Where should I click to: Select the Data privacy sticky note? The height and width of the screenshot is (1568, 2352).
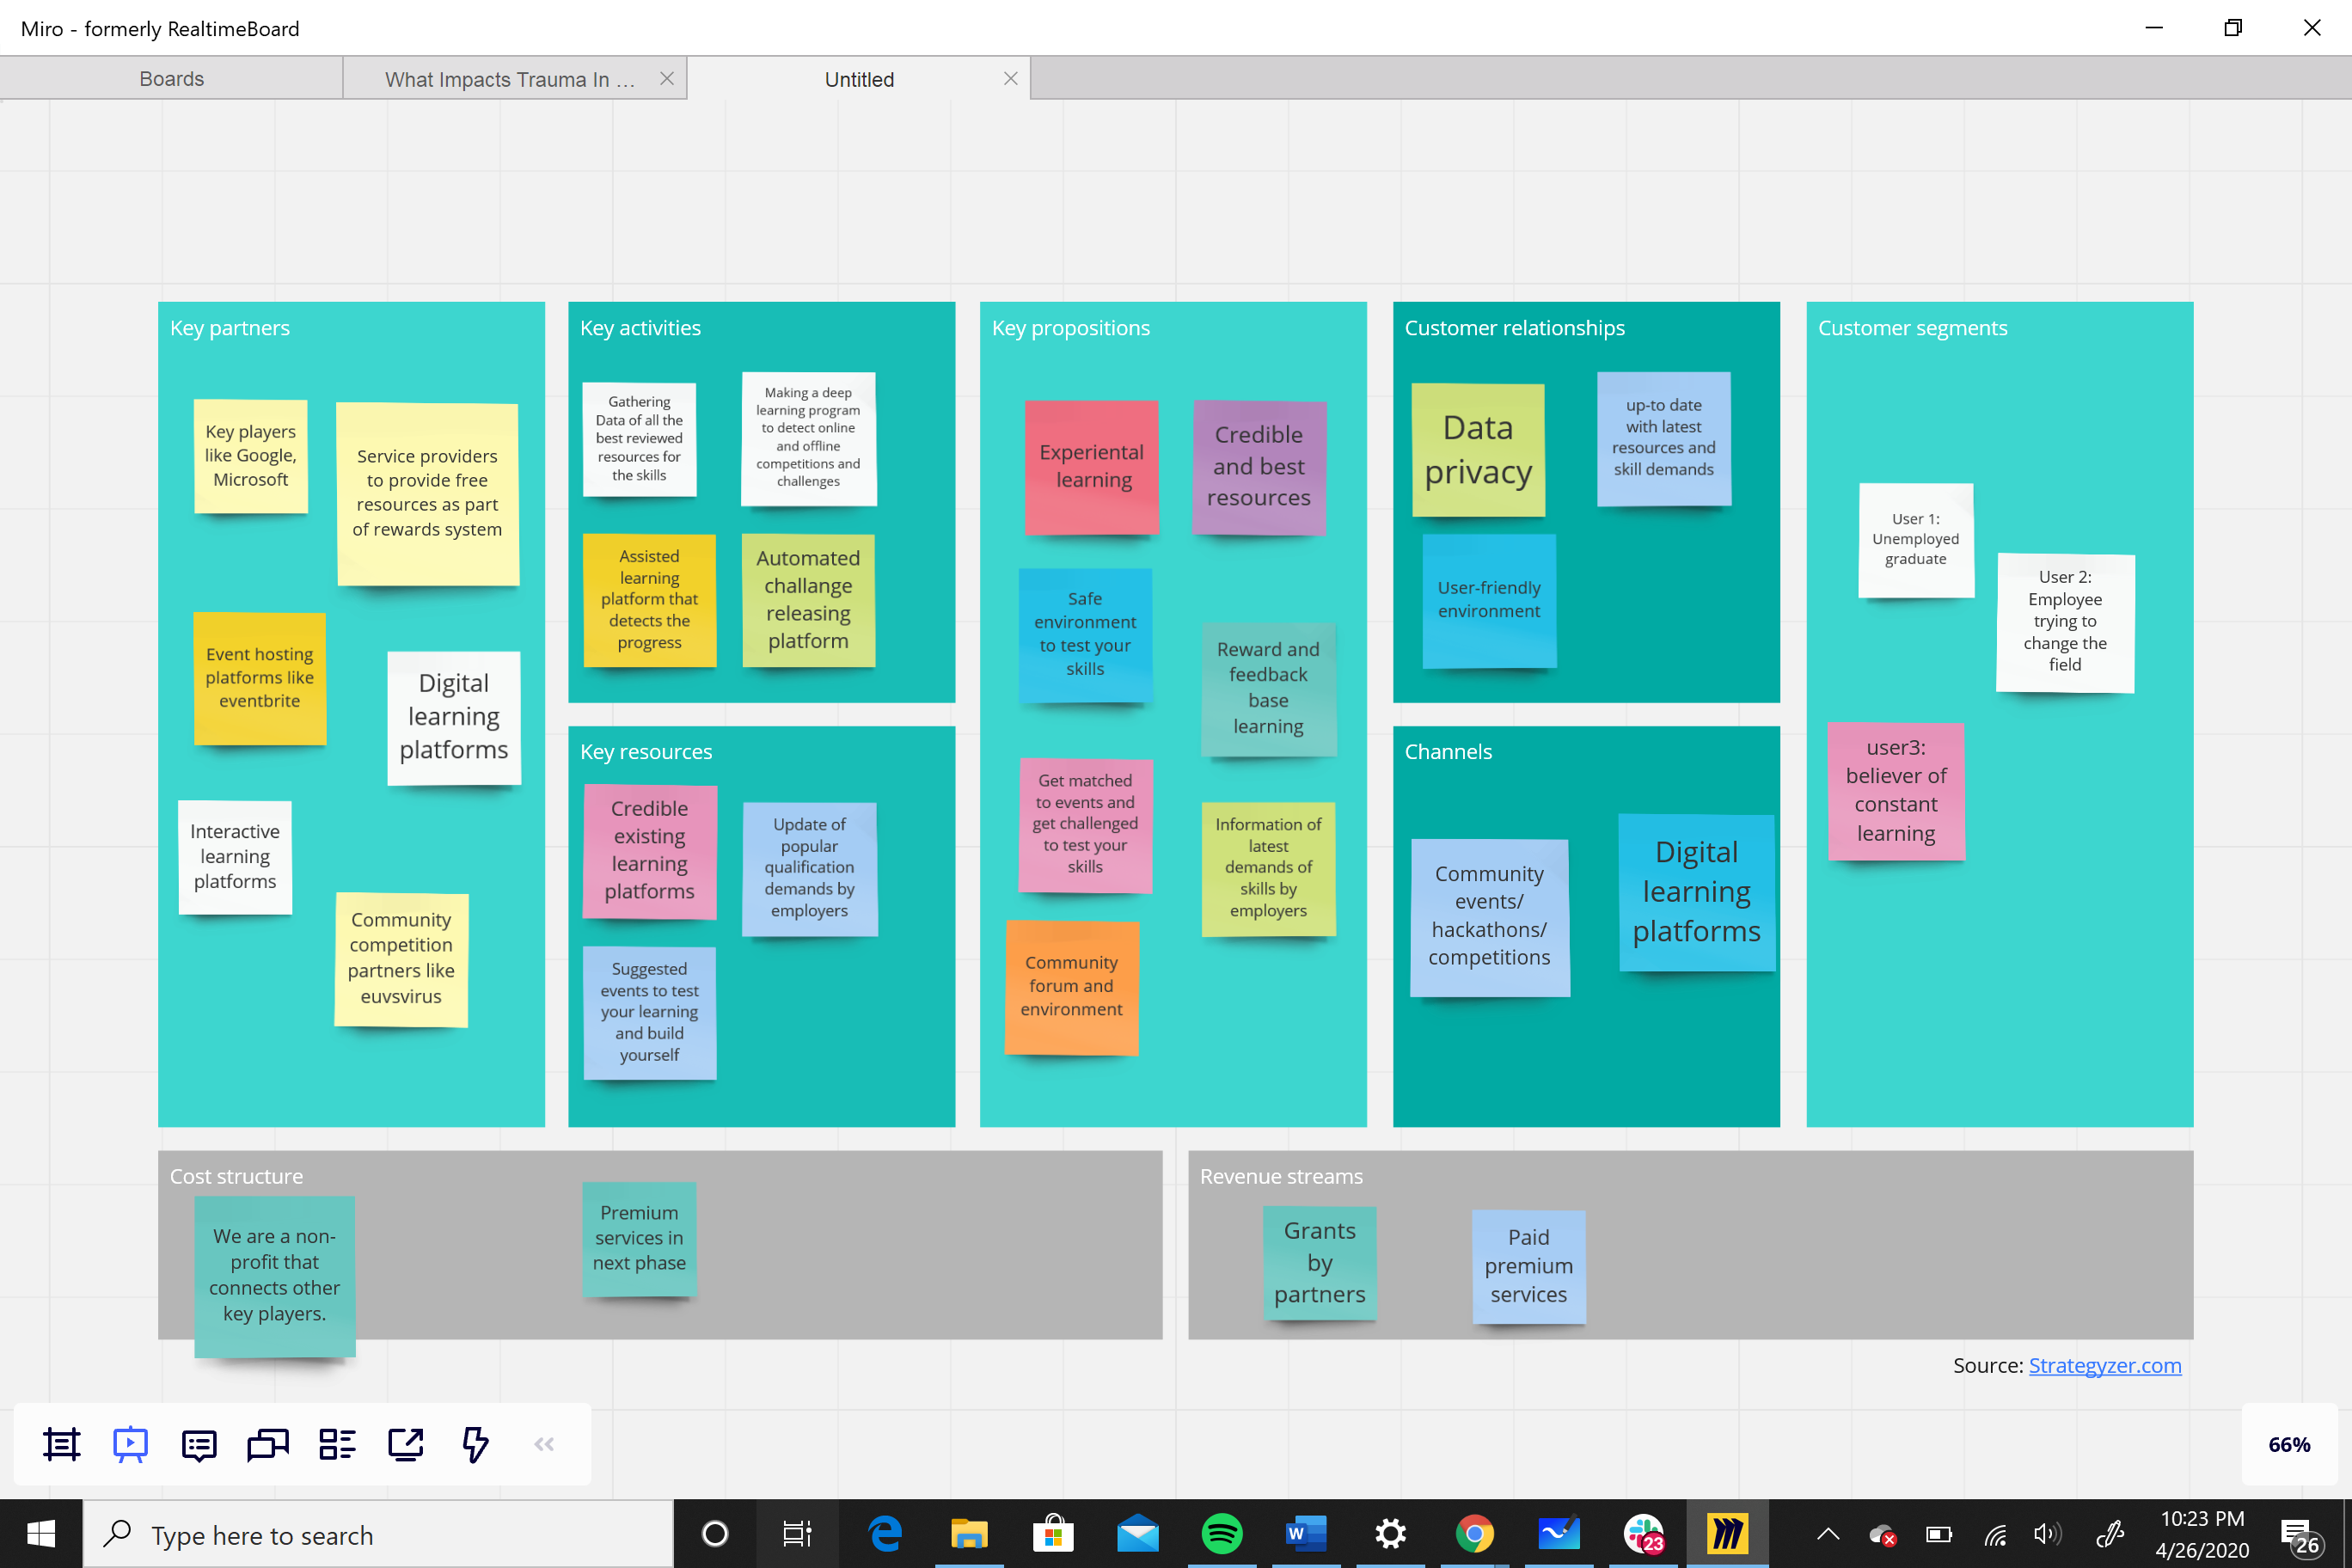[x=1477, y=449]
